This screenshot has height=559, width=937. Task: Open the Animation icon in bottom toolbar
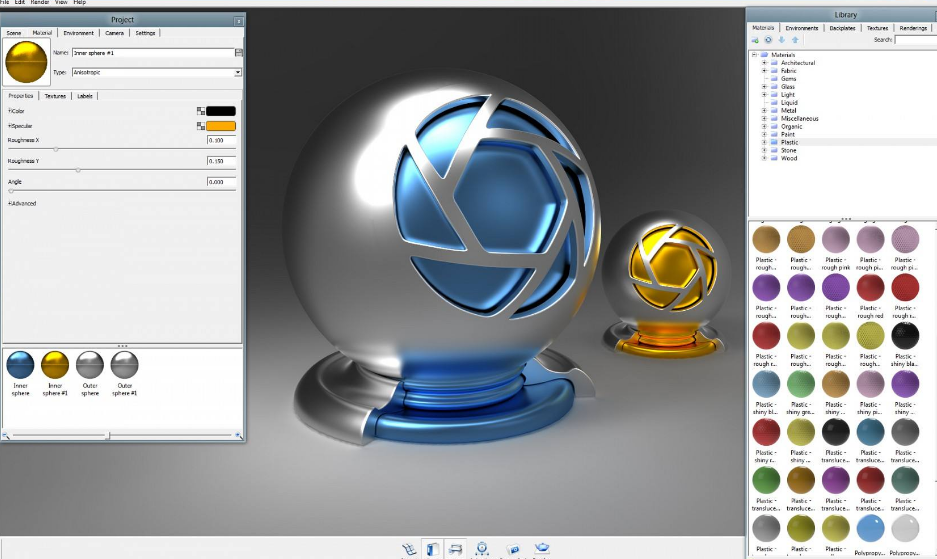pyautogui.click(x=483, y=548)
